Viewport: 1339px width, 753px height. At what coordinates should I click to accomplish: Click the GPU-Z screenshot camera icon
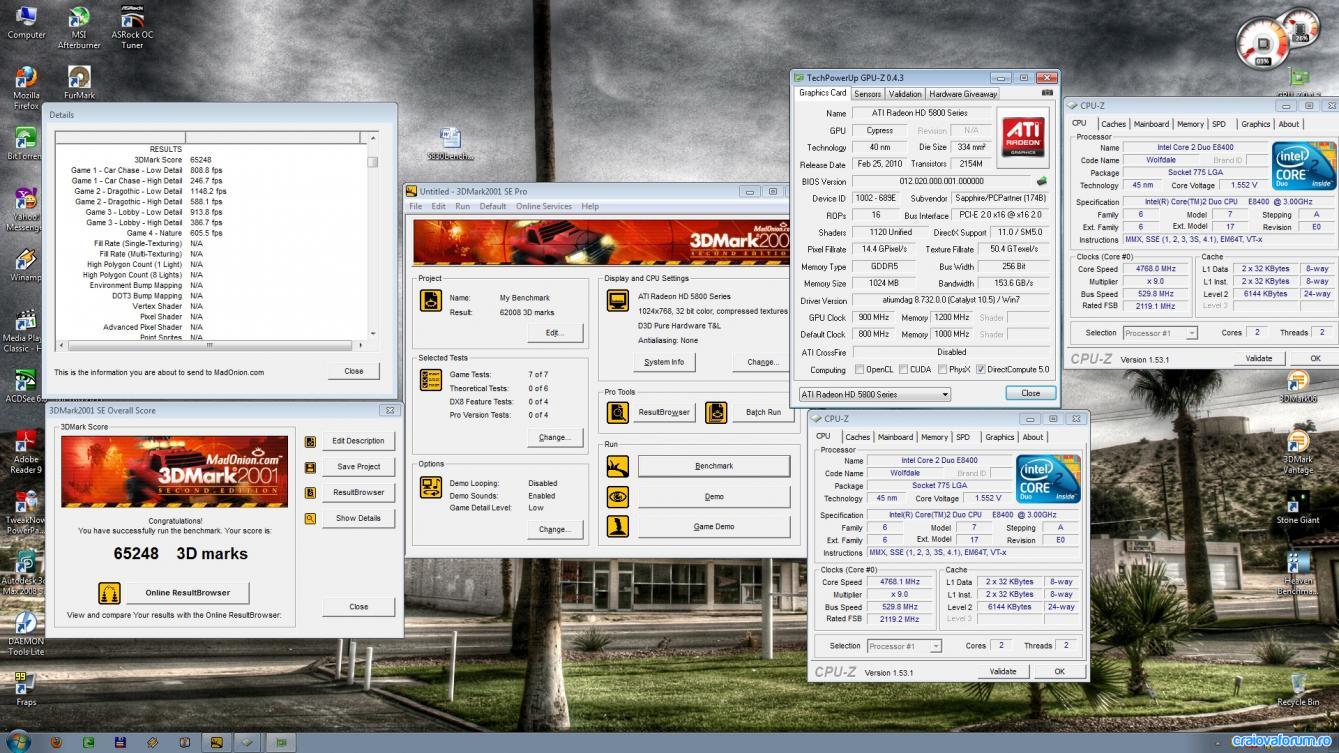coord(1047,93)
